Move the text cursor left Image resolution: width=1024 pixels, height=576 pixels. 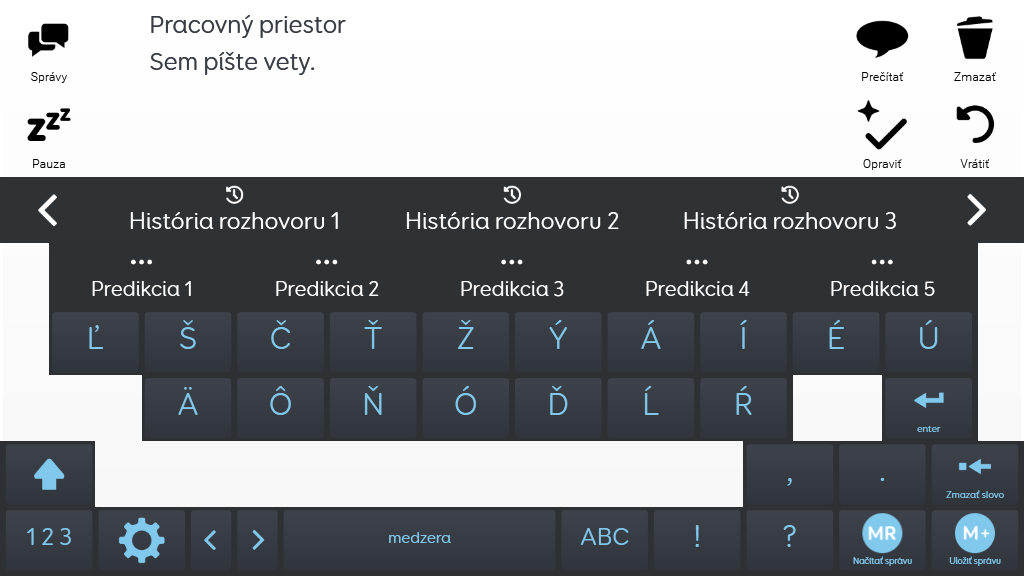[210, 540]
